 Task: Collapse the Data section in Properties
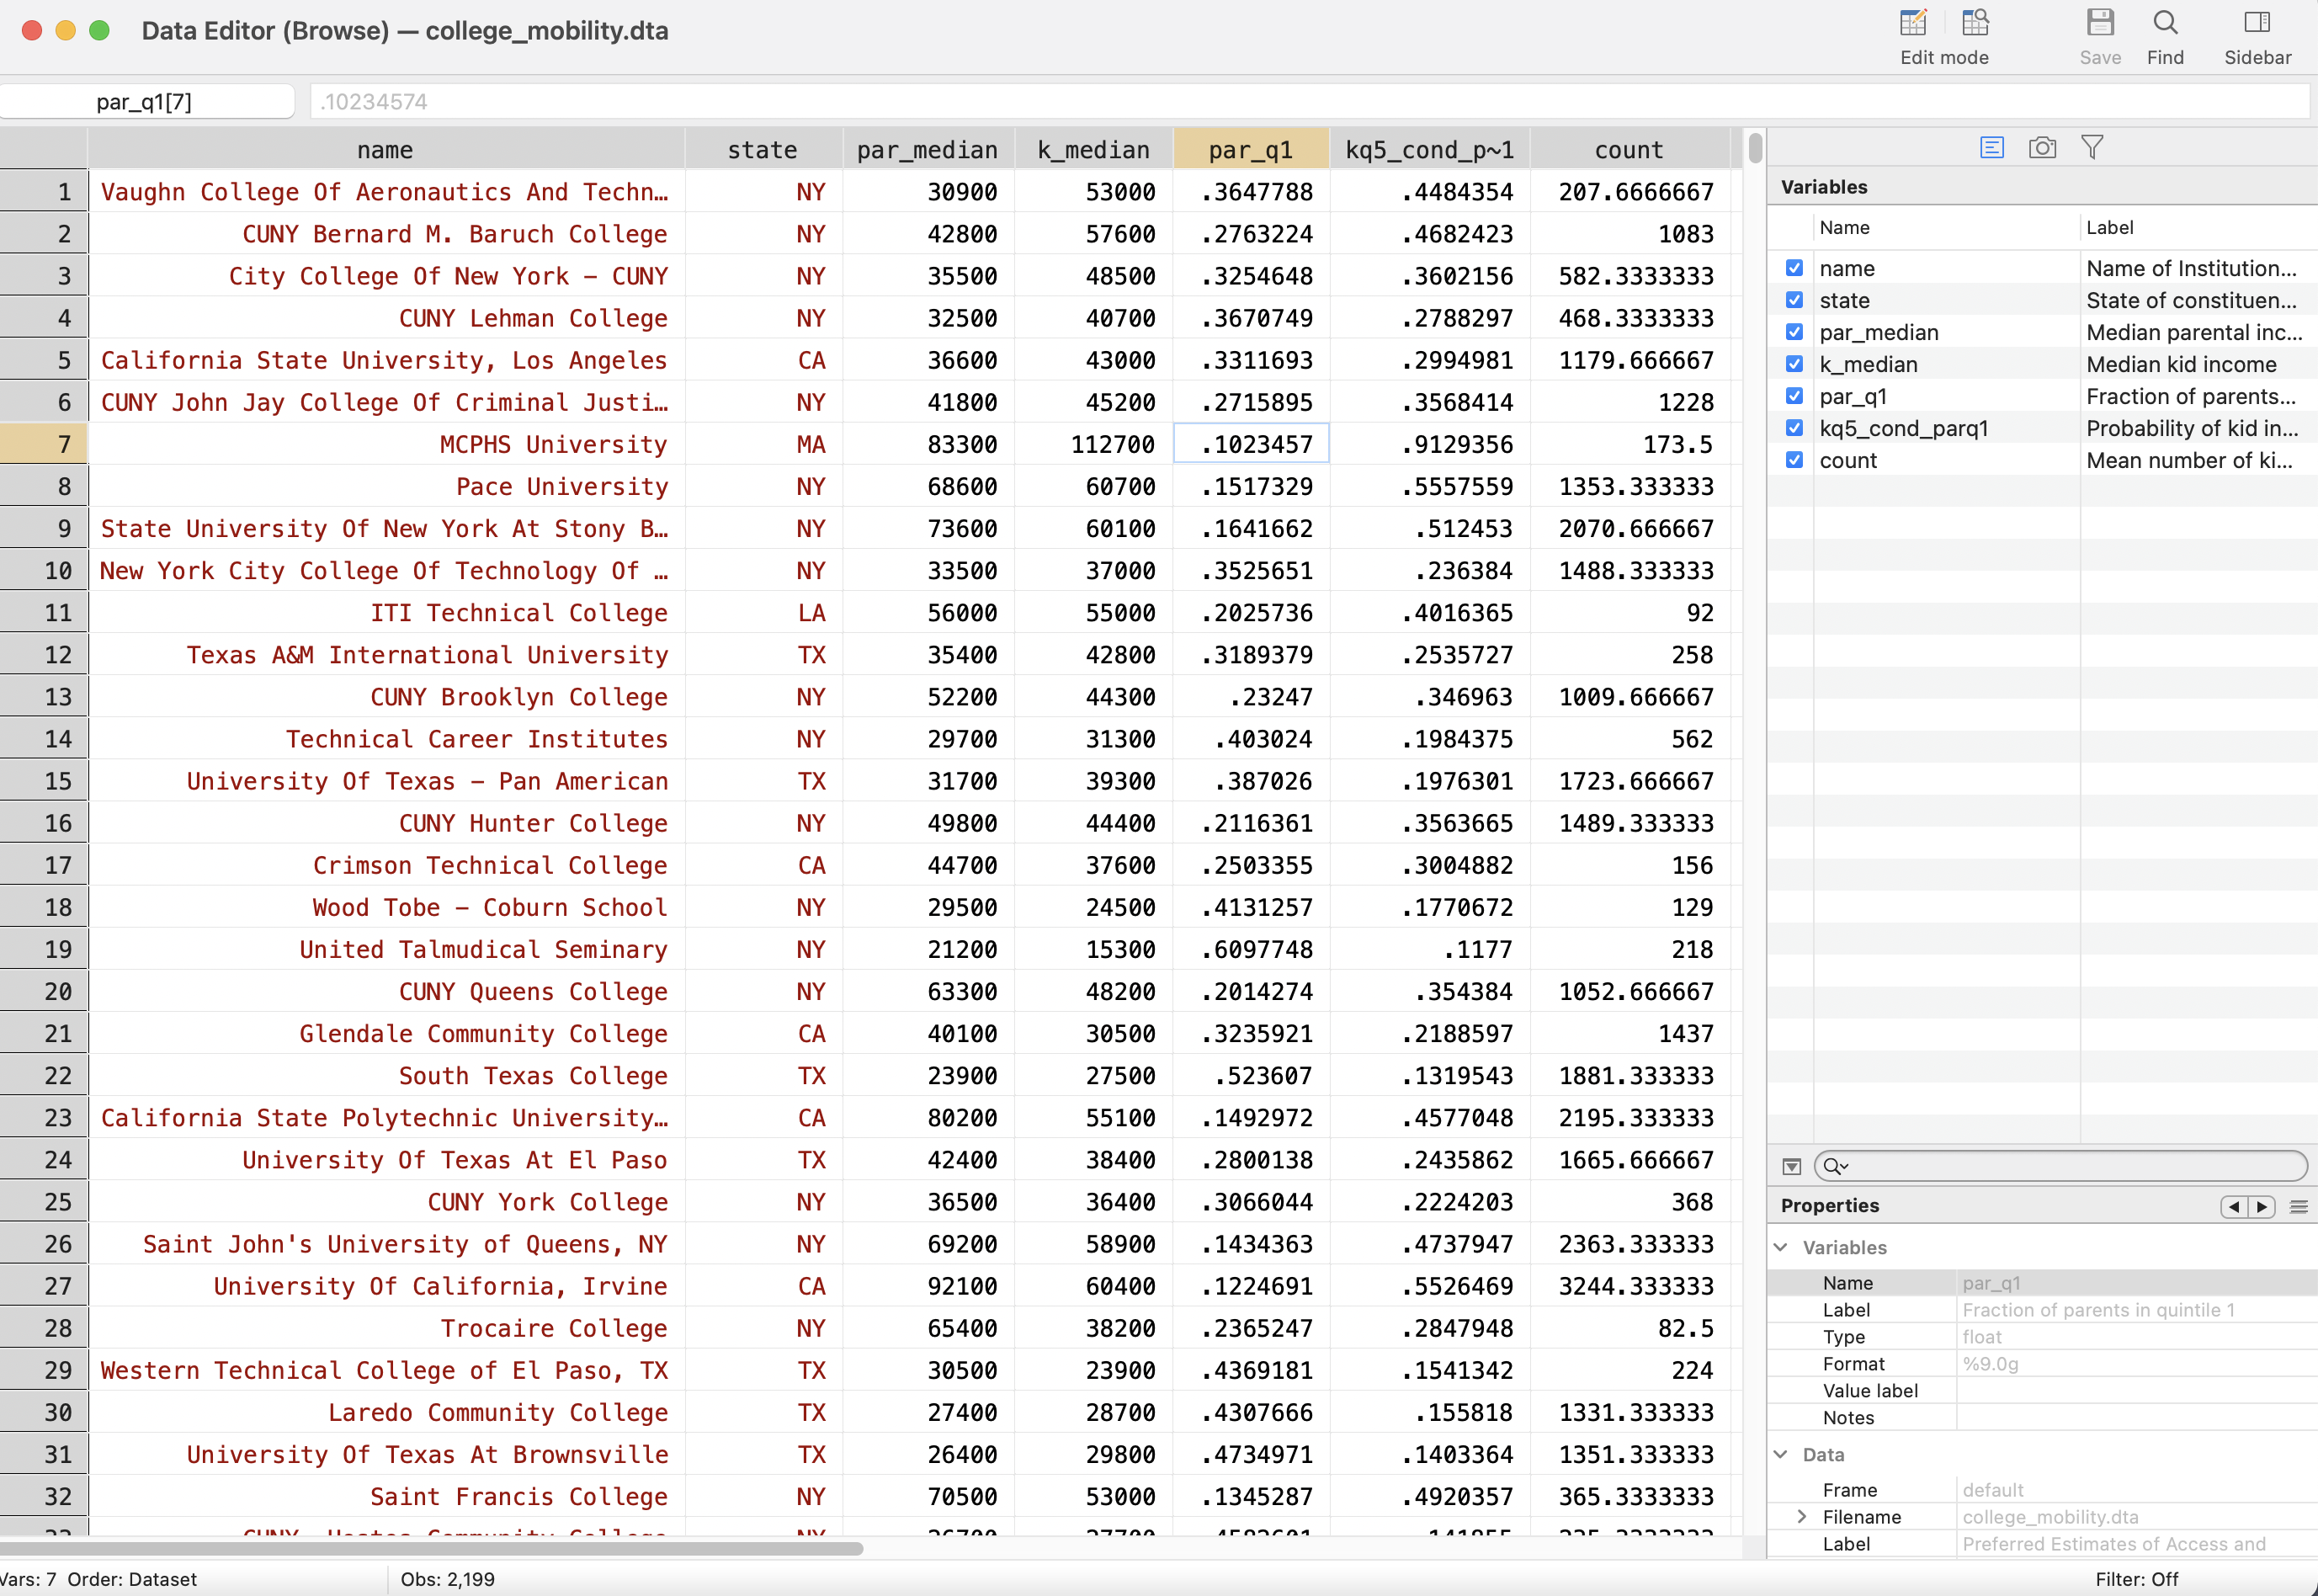(x=1781, y=1454)
